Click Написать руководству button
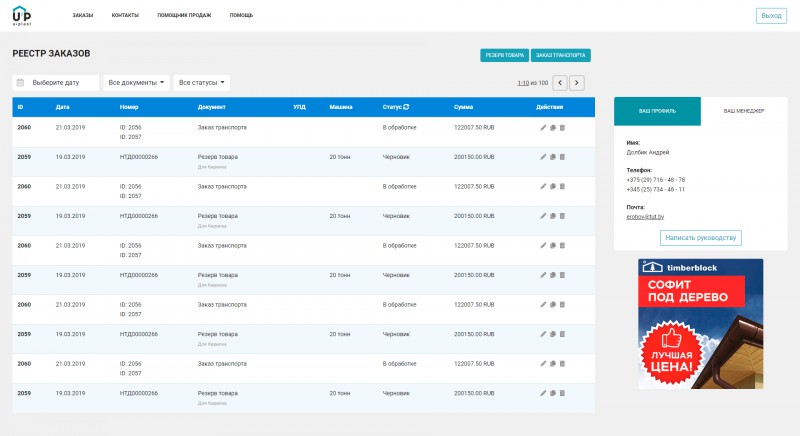This screenshot has width=800, height=436. point(701,238)
